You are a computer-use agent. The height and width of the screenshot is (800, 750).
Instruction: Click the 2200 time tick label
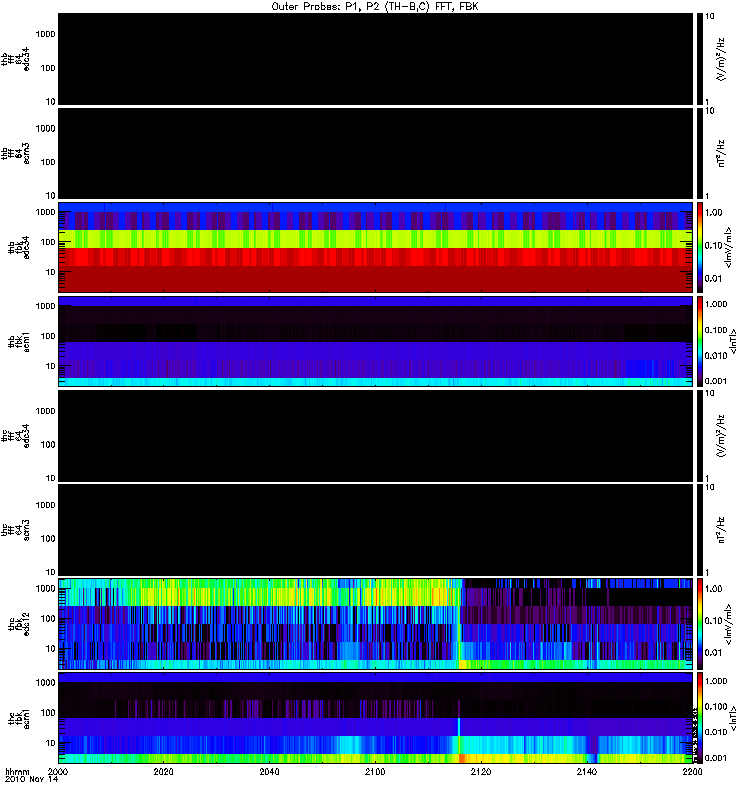click(x=692, y=771)
